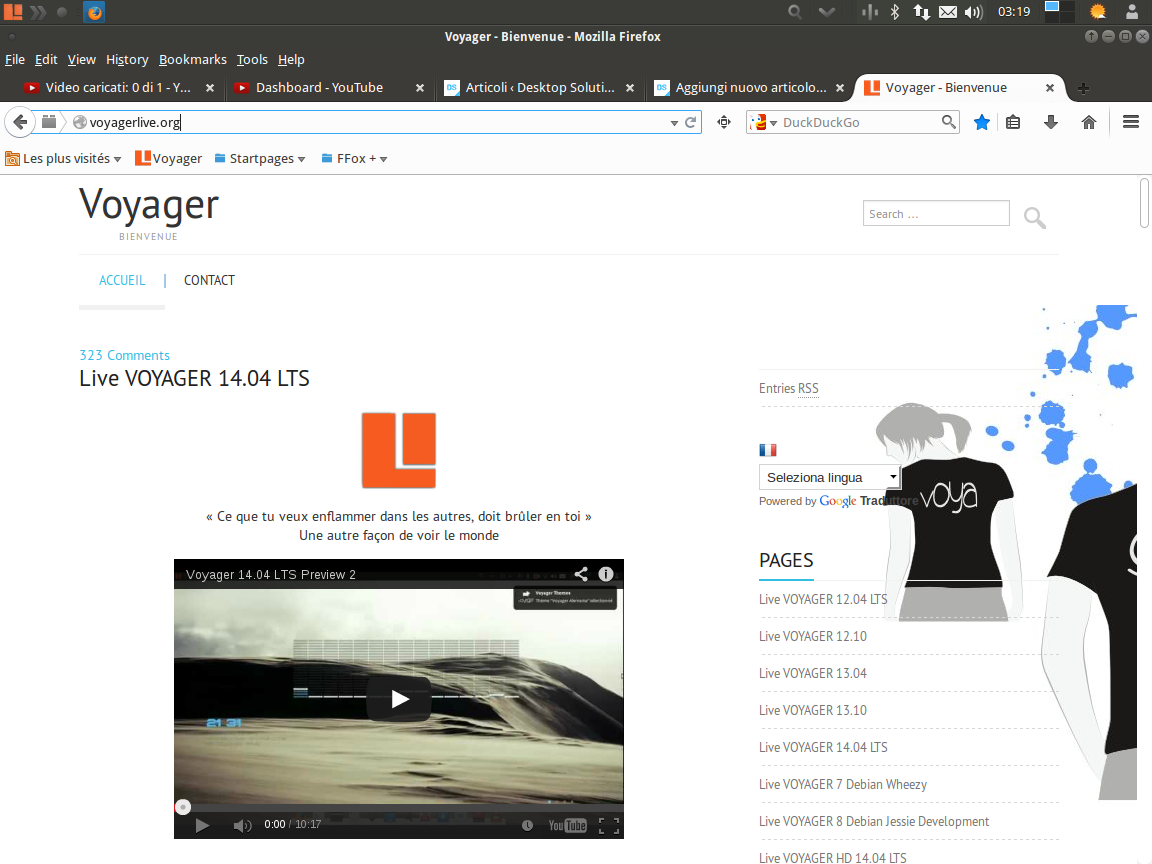Click the Firefox back arrow button
This screenshot has height=864, width=1152.
[x=19, y=122]
